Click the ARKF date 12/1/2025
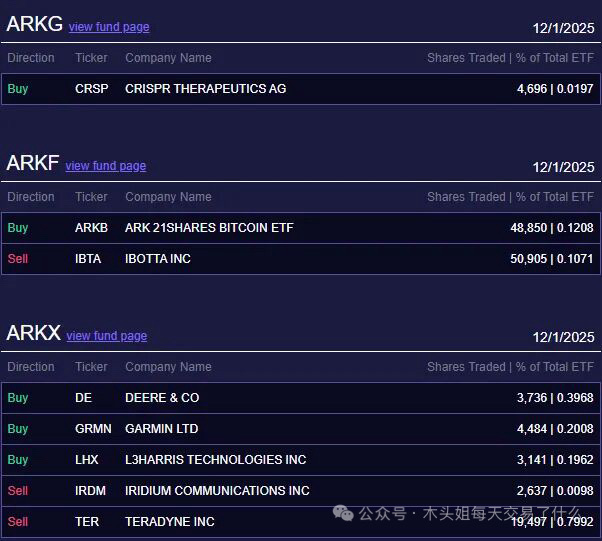This screenshot has height=541, width=602. point(563,167)
